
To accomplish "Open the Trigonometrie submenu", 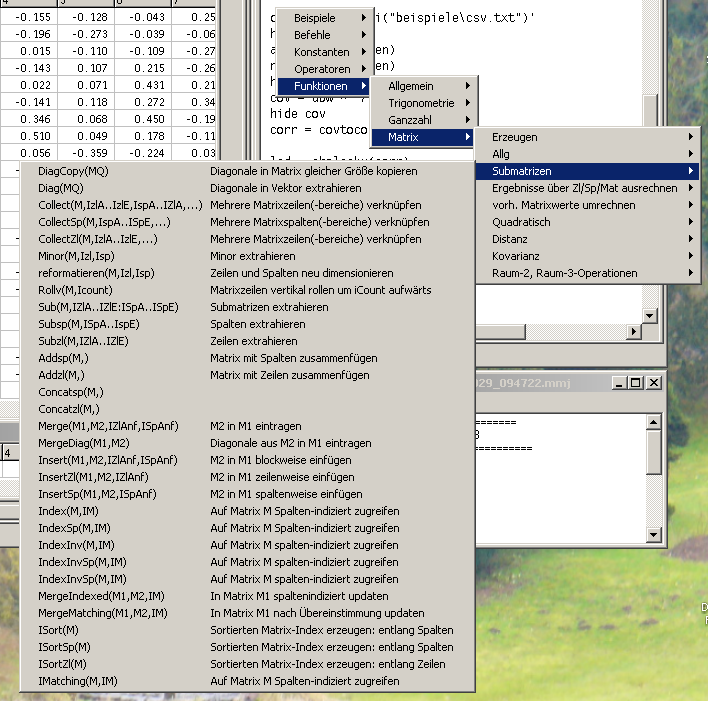I will (424, 103).
